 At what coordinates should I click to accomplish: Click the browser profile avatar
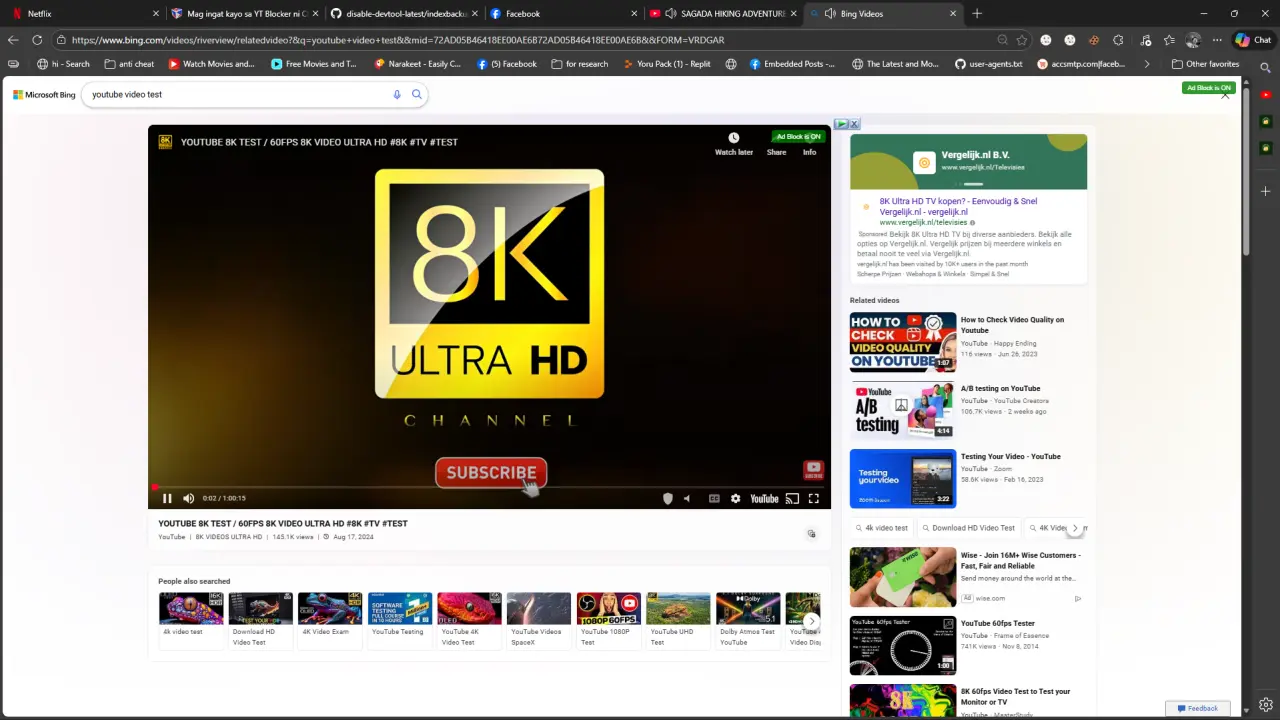point(1193,40)
